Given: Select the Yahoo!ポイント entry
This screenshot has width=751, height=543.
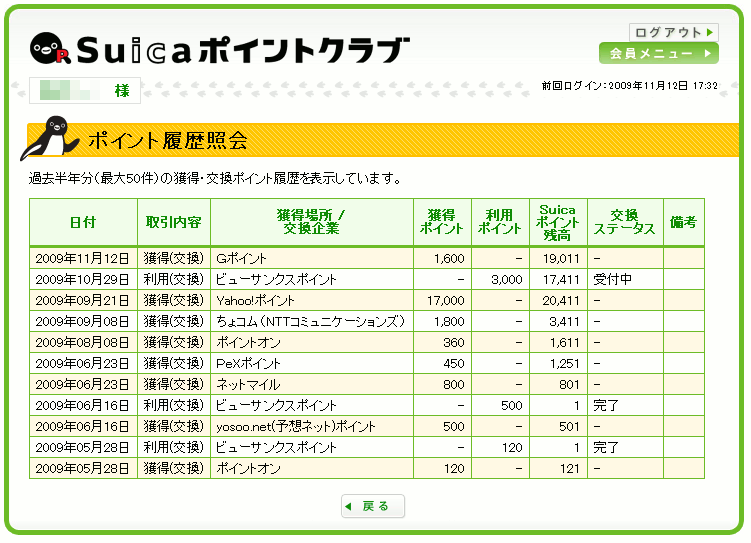Looking at the screenshot, I should click(x=255, y=301).
